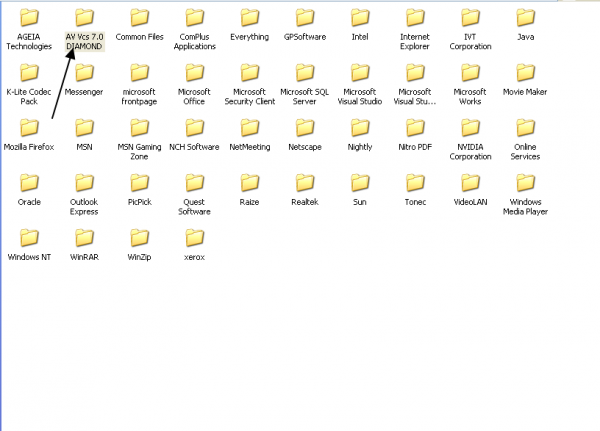The height and width of the screenshot is (431, 600).
Task: Select the Quest Software folder icon
Action: click(194, 183)
